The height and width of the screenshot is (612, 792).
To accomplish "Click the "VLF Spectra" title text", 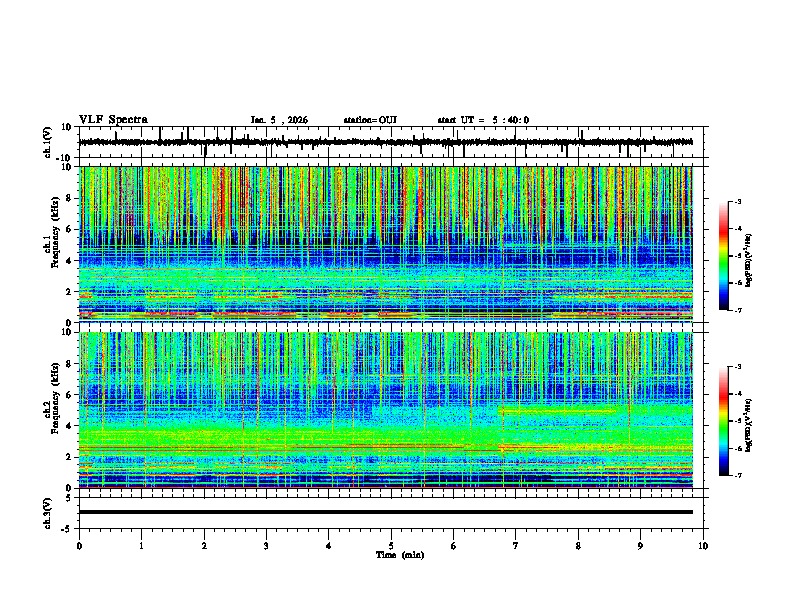I will [x=113, y=120].
